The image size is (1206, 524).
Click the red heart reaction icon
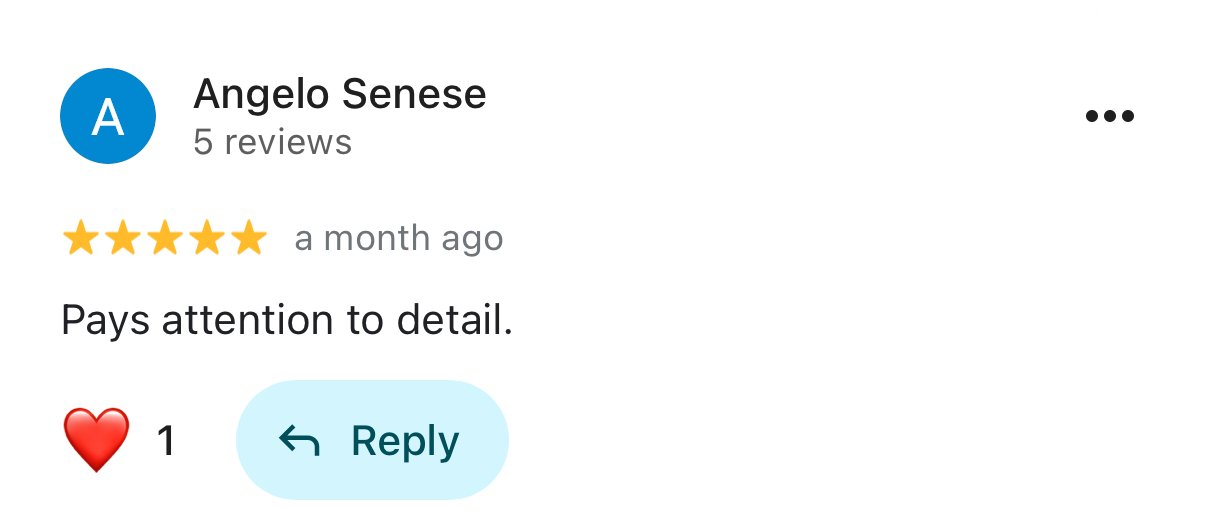coord(96,440)
